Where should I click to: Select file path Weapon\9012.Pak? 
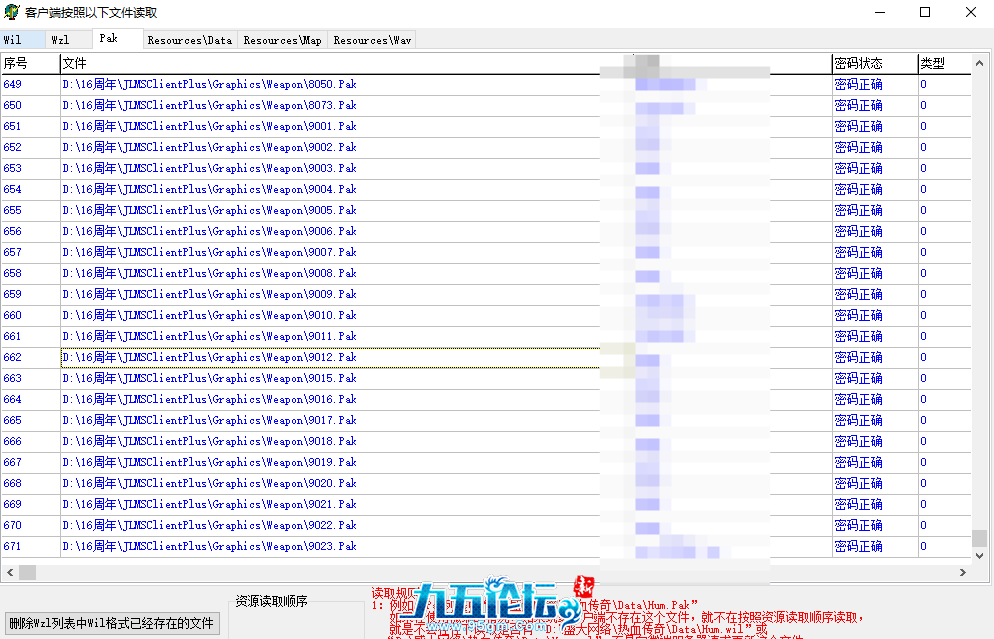click(x=209, y=358)
